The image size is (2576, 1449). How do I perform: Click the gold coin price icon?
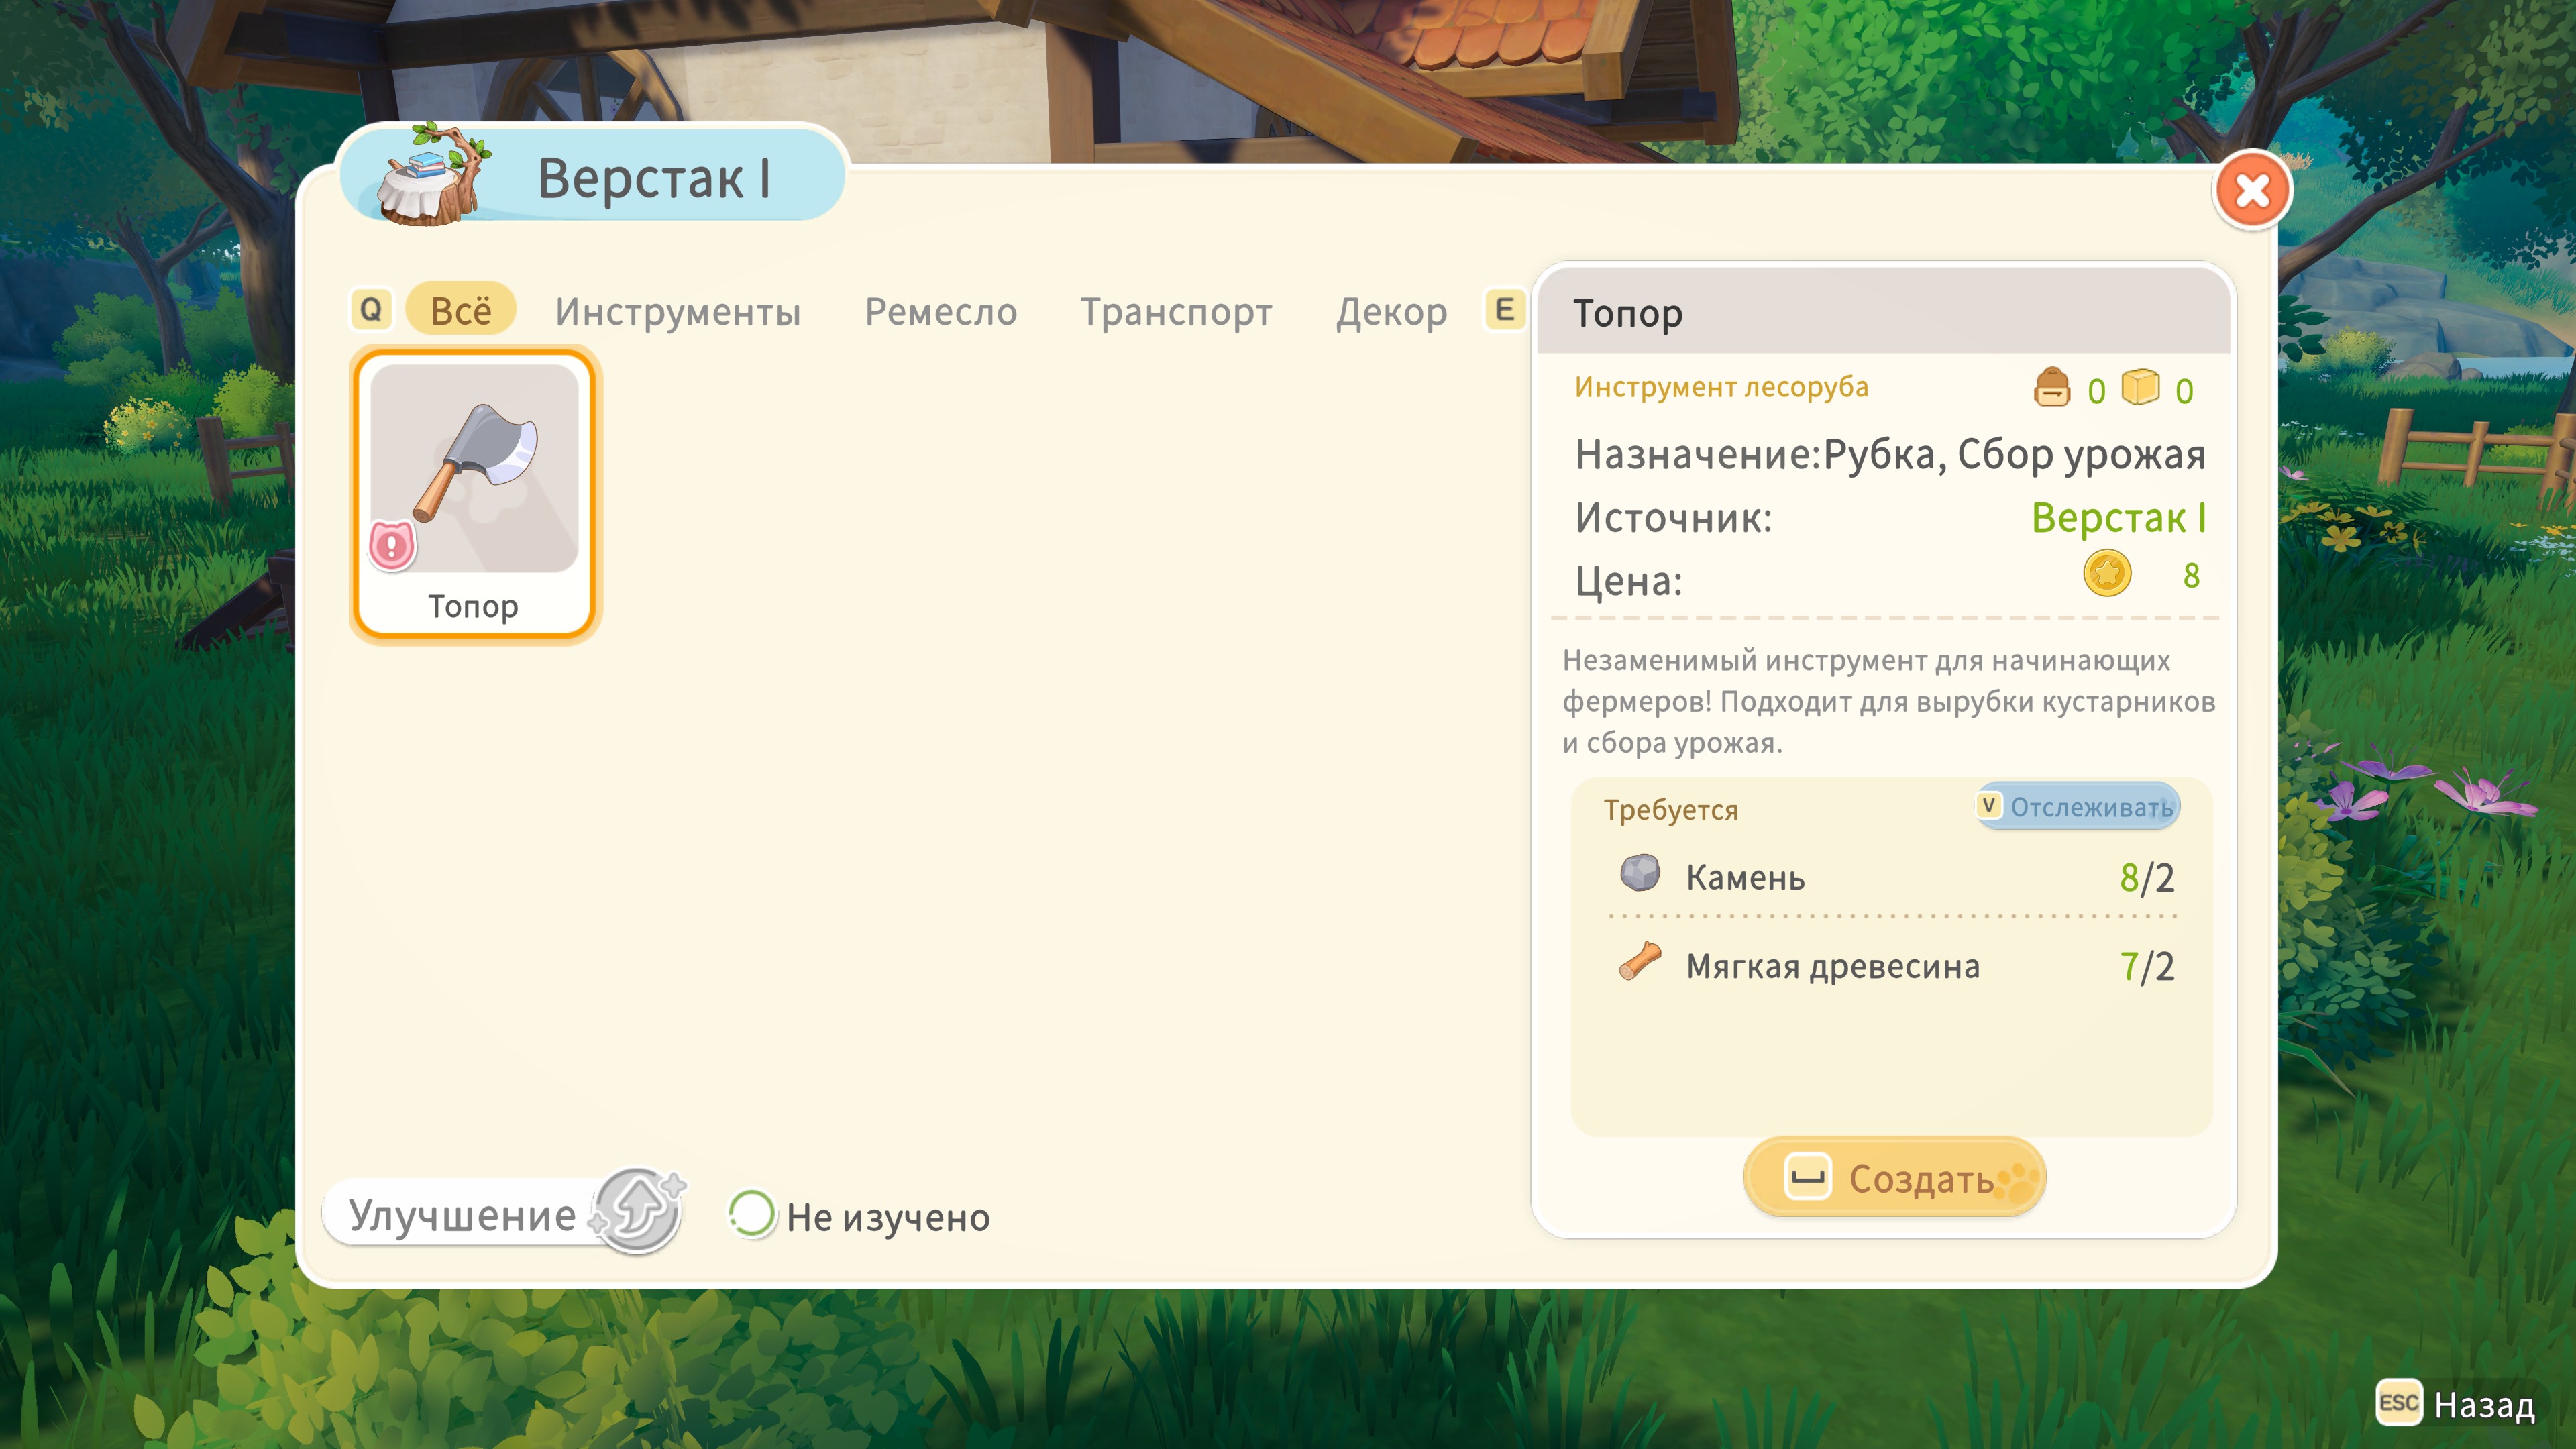click(x=2106, y=575)
